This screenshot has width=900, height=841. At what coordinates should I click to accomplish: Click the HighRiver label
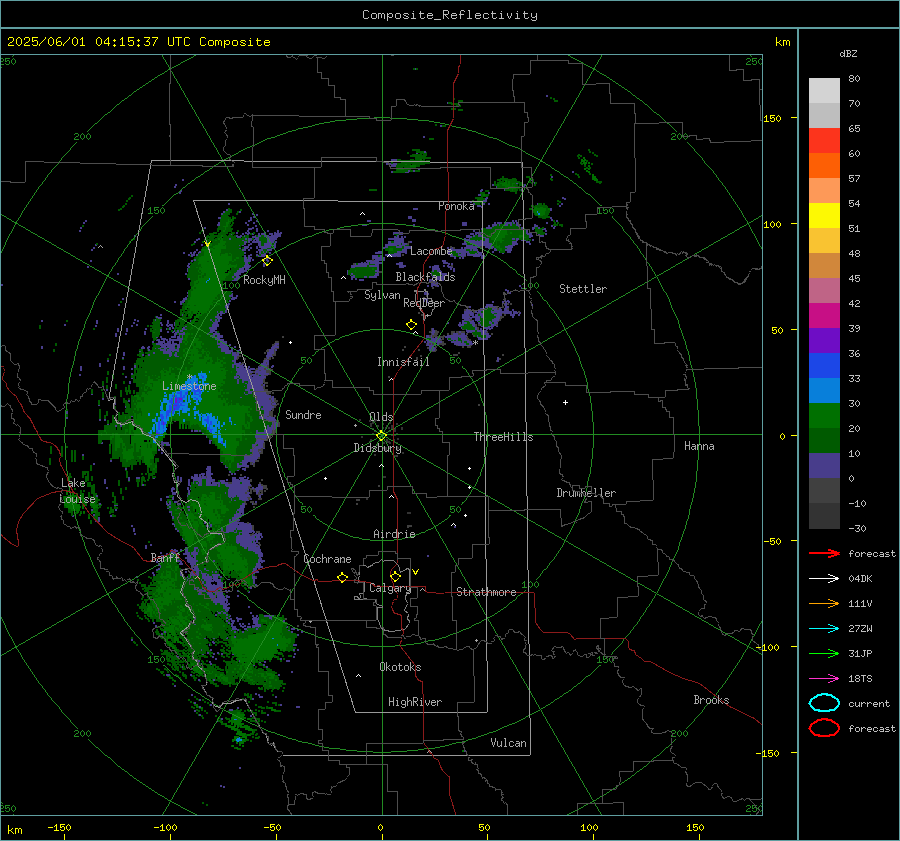click(x=414, y=702)
